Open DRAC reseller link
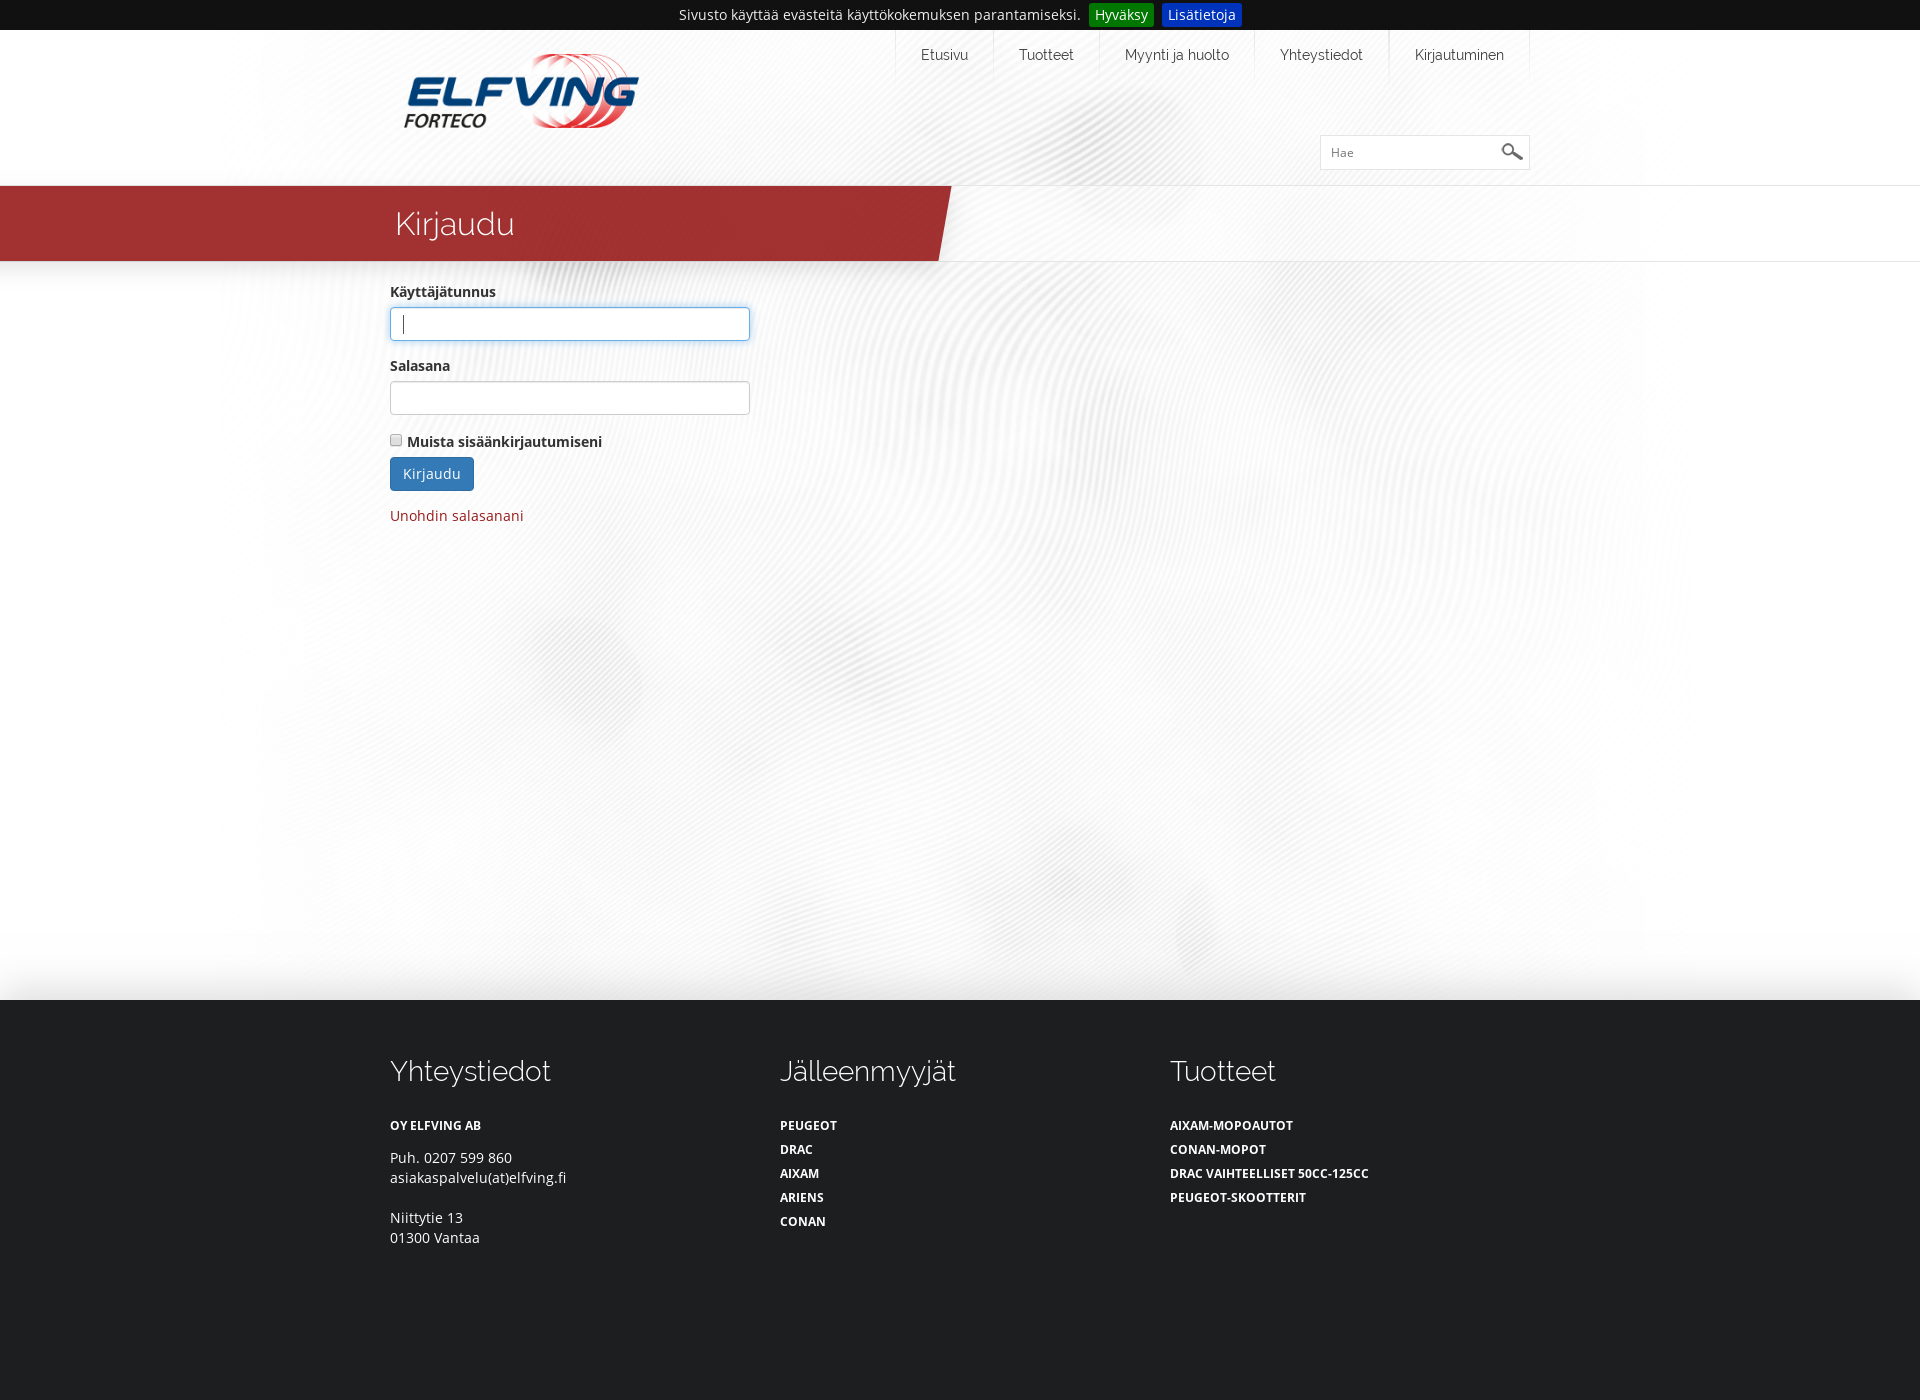 (x=796, y=1150)
